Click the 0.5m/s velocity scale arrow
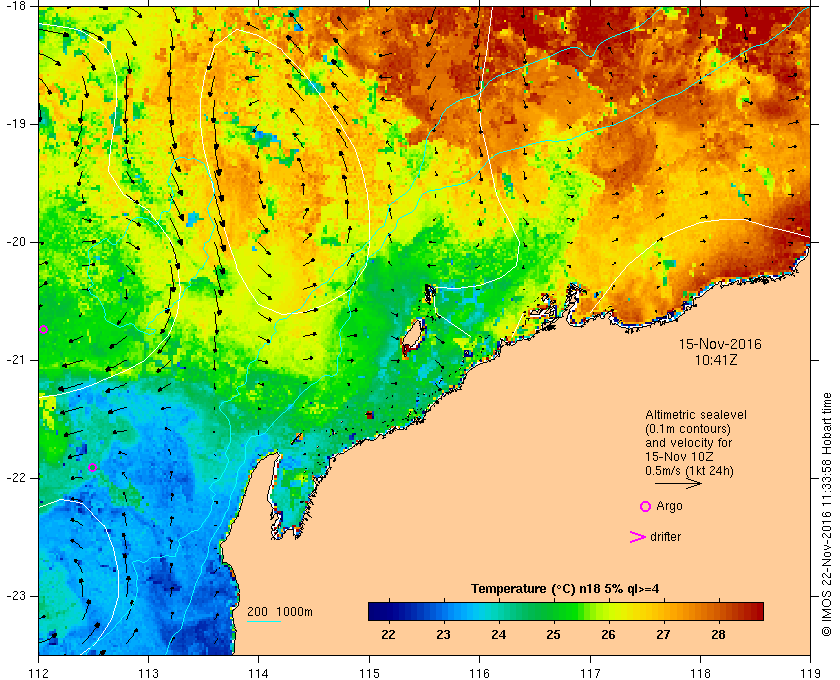Screen dimensions: 840x680 tap(678, 483)
